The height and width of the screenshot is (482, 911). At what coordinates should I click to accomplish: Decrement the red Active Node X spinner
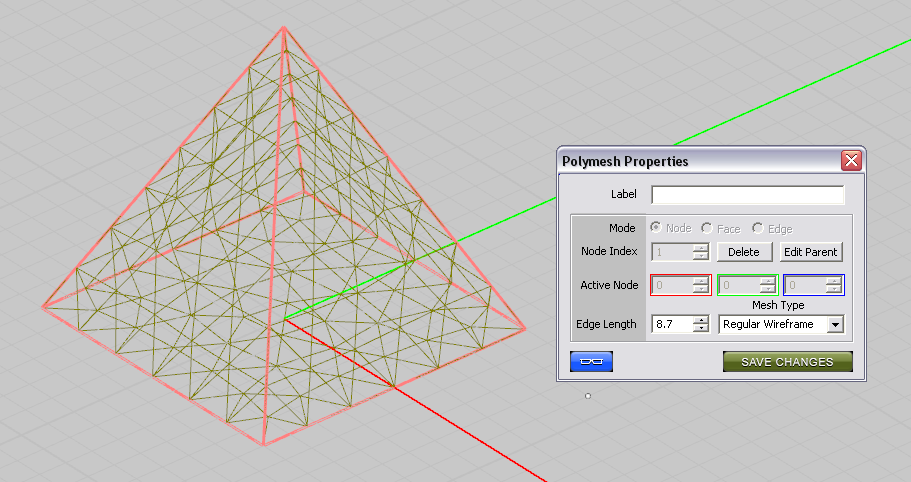(x=701, y=289)
